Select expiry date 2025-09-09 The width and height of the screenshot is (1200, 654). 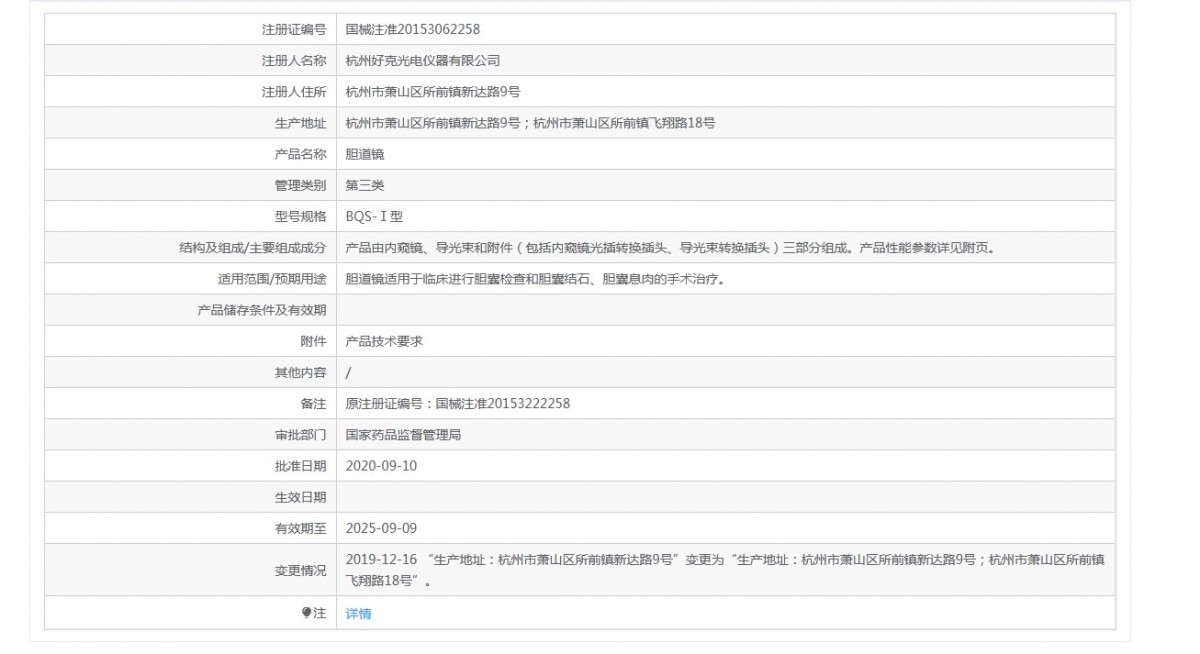pyautogui.click(x=381, y=527)
